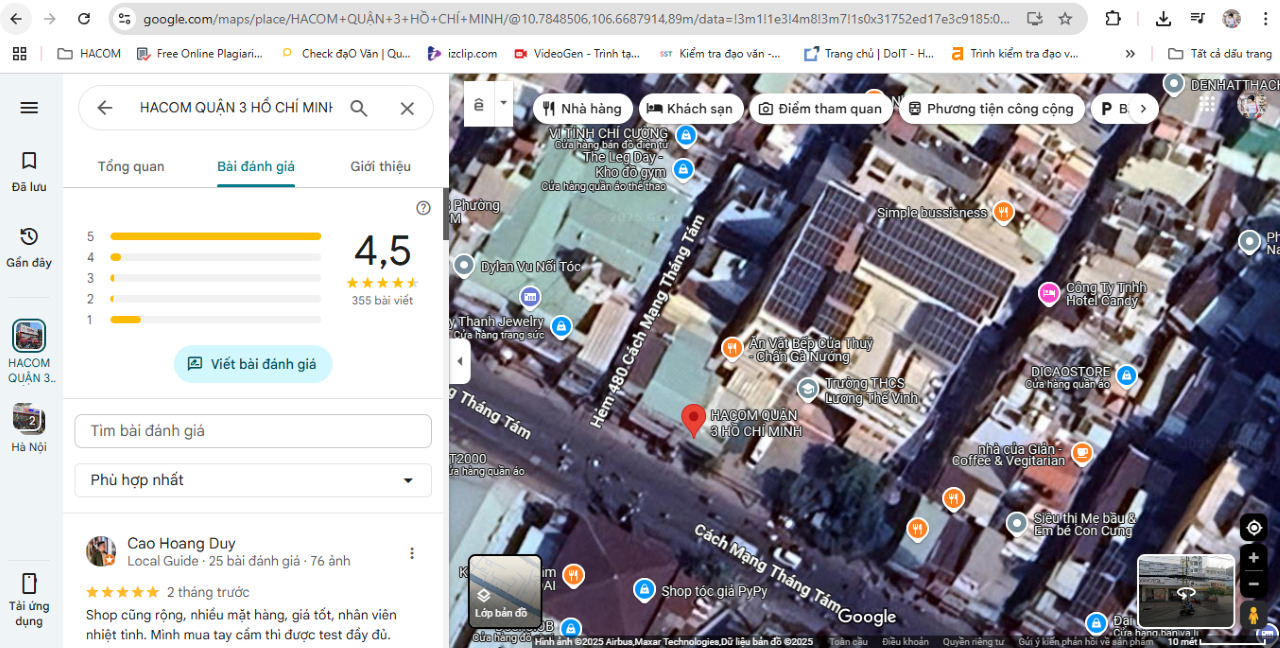
Task: Zoom out the map with minus button
Action: pos(1253,584)
